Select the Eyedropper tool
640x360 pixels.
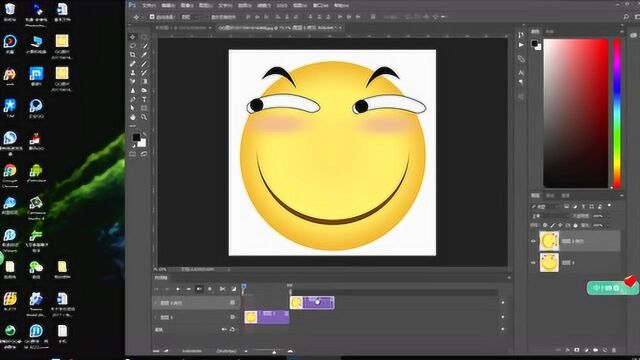coord(144,54)
